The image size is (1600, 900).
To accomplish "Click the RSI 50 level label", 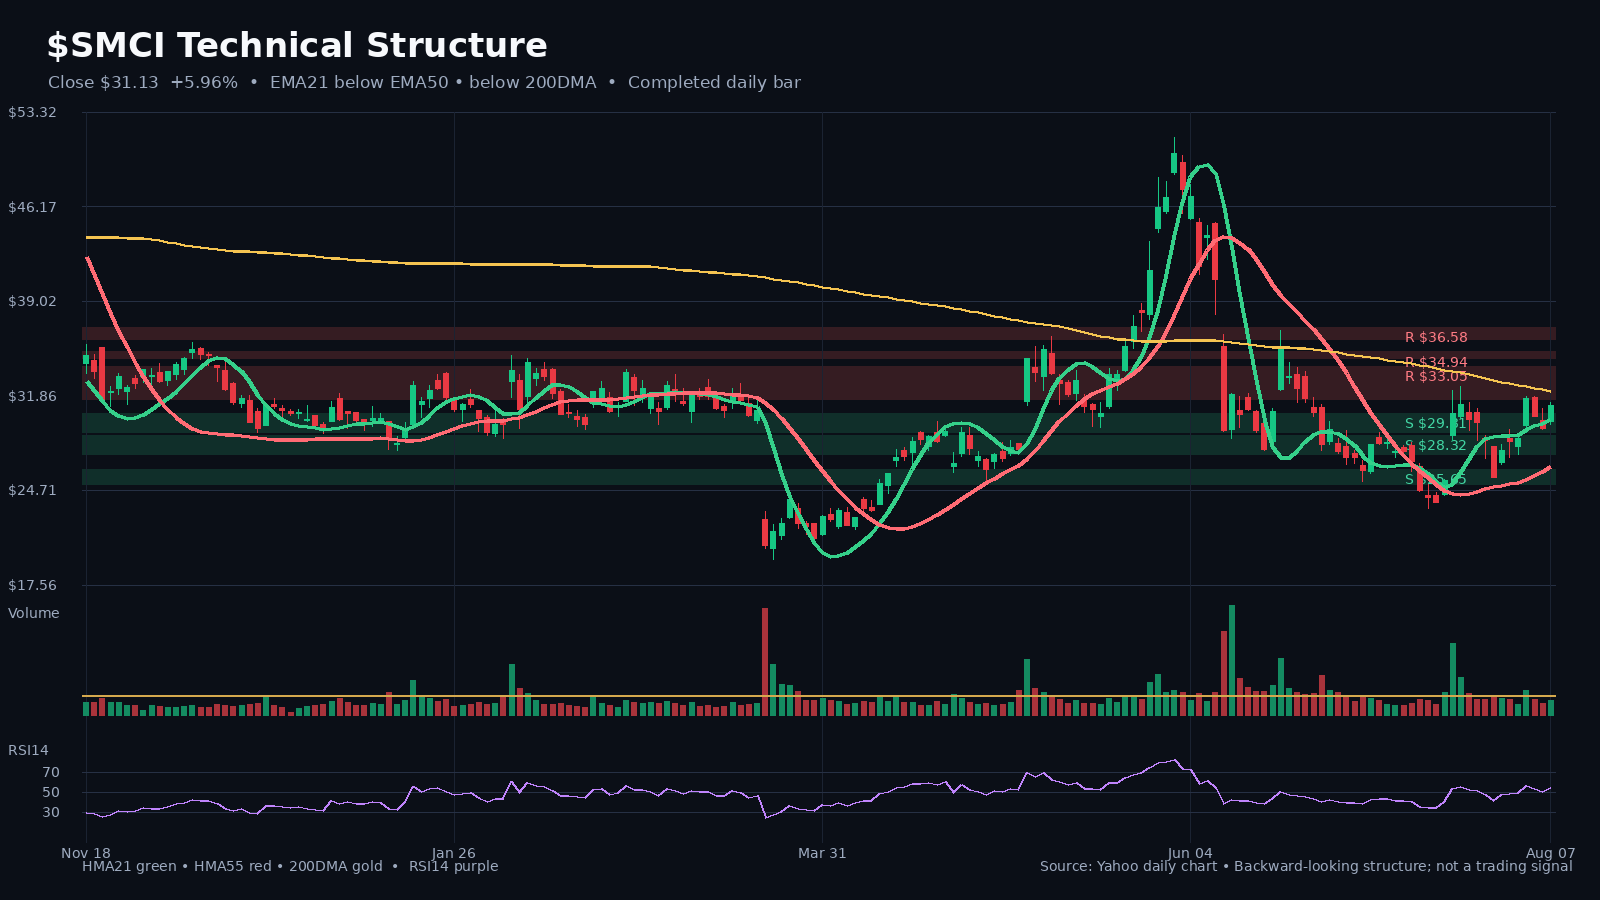I will pyautogui.click(x=51, y=792).
